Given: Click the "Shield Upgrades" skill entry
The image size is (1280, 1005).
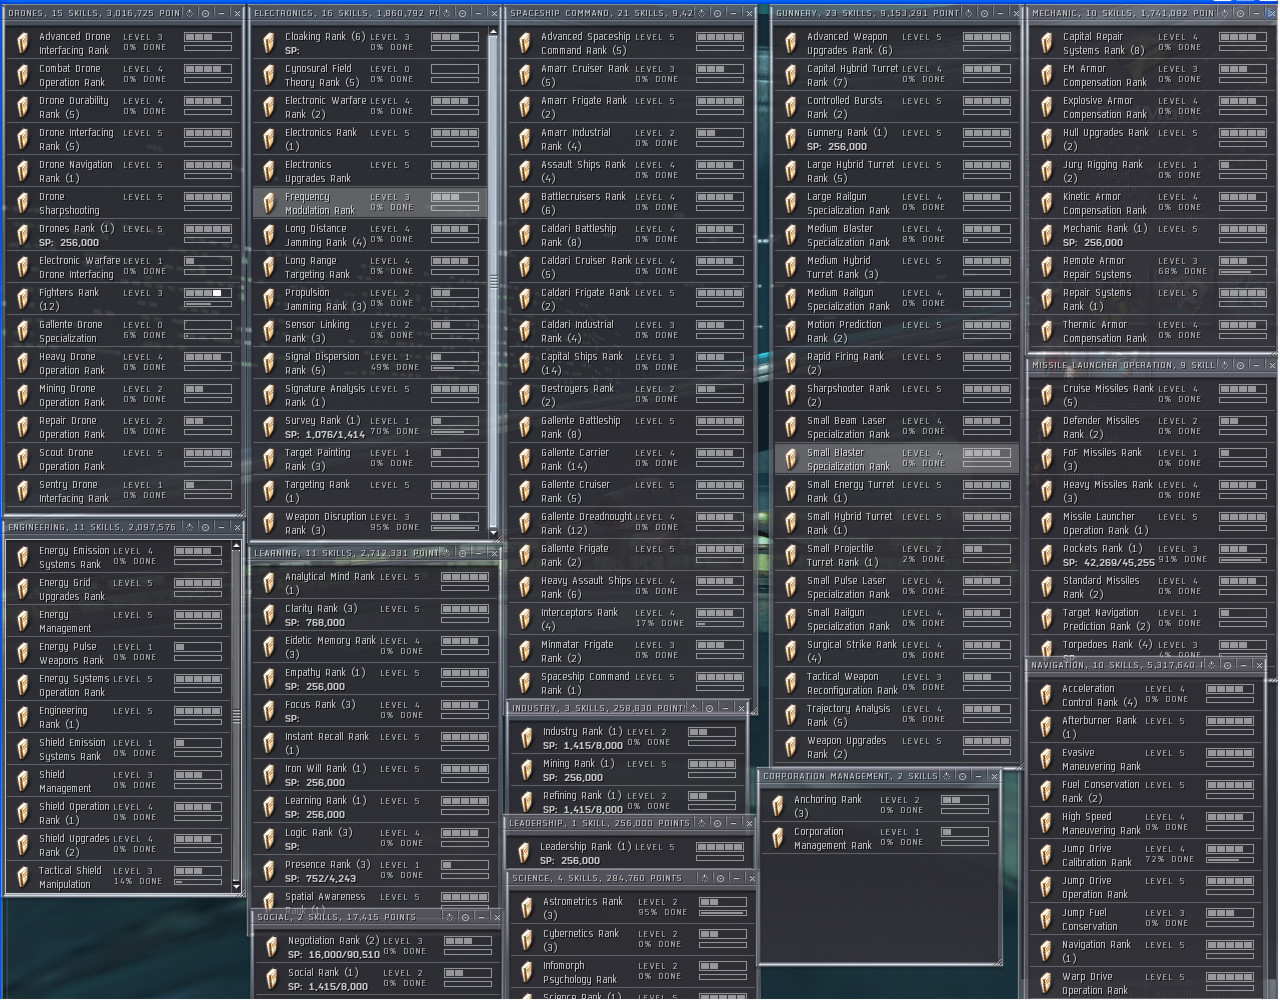Looking at the screenshot, I should (x=119, y=845).
